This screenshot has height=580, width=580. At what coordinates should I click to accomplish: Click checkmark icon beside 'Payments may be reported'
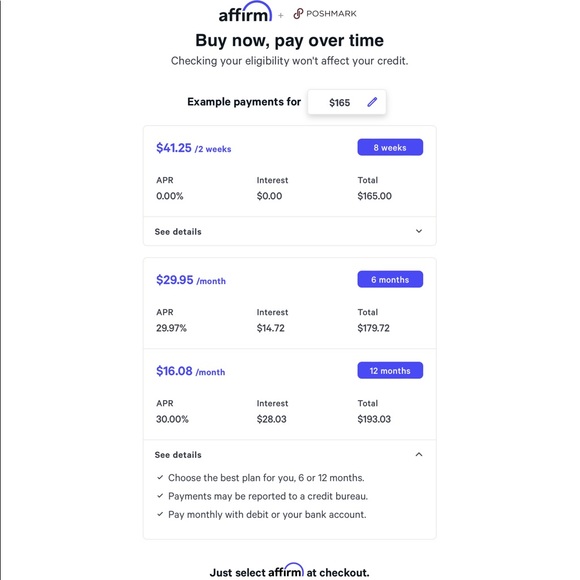tap(160, 496)
